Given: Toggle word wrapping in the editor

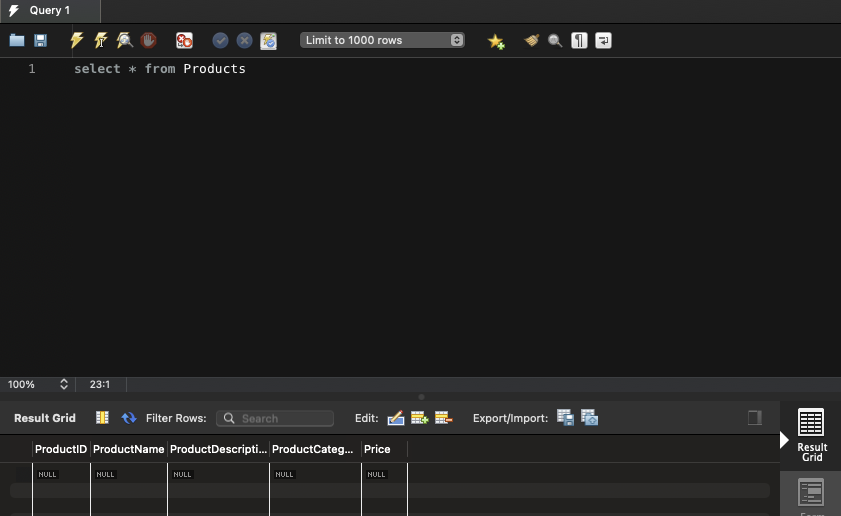Looking at the screenshot, I should pos(603,41).
